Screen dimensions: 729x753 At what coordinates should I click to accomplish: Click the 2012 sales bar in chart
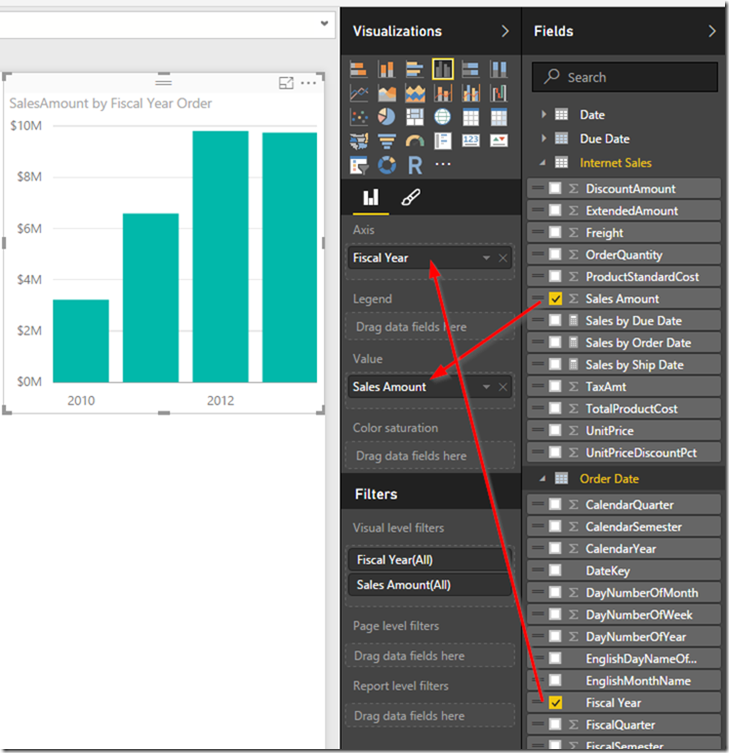tap(220, 256)
